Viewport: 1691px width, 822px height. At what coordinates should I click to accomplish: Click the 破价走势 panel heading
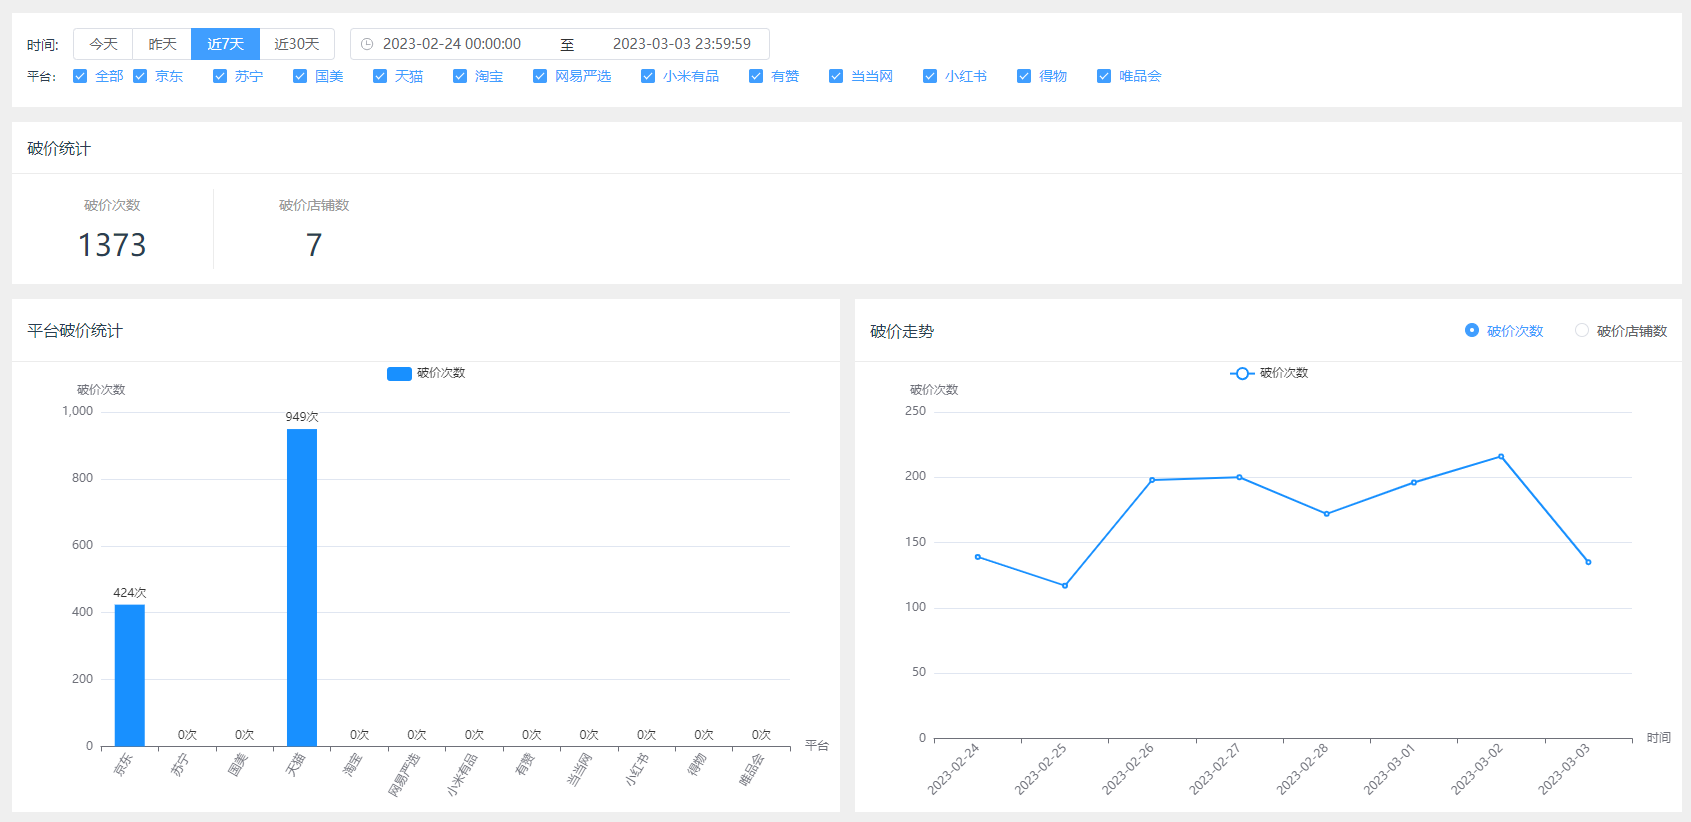pyautogui.click(x=902, y=331)
